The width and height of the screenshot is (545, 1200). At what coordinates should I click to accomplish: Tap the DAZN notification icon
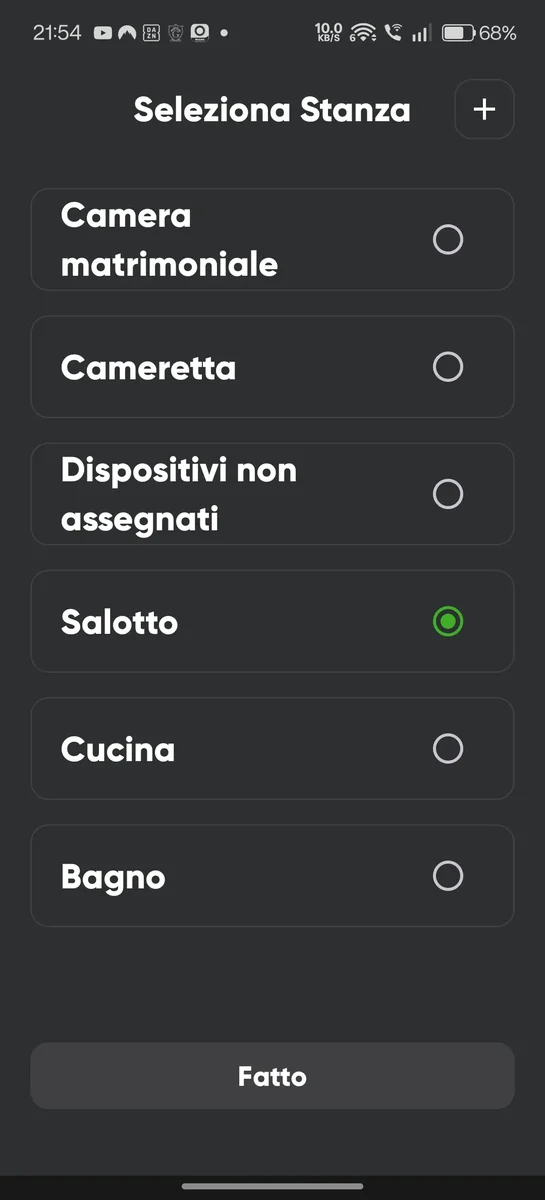151,33
